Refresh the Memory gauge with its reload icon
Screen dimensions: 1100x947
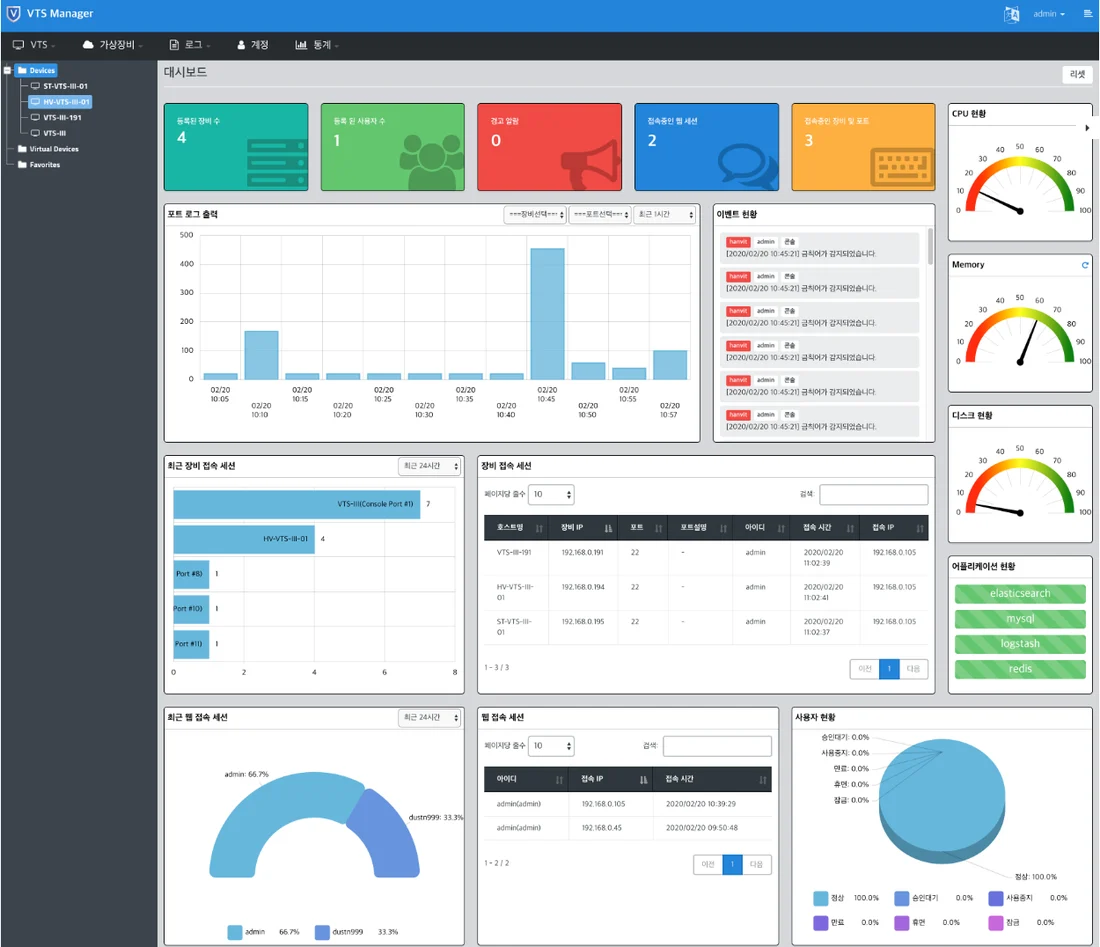tap(1085, 264)
